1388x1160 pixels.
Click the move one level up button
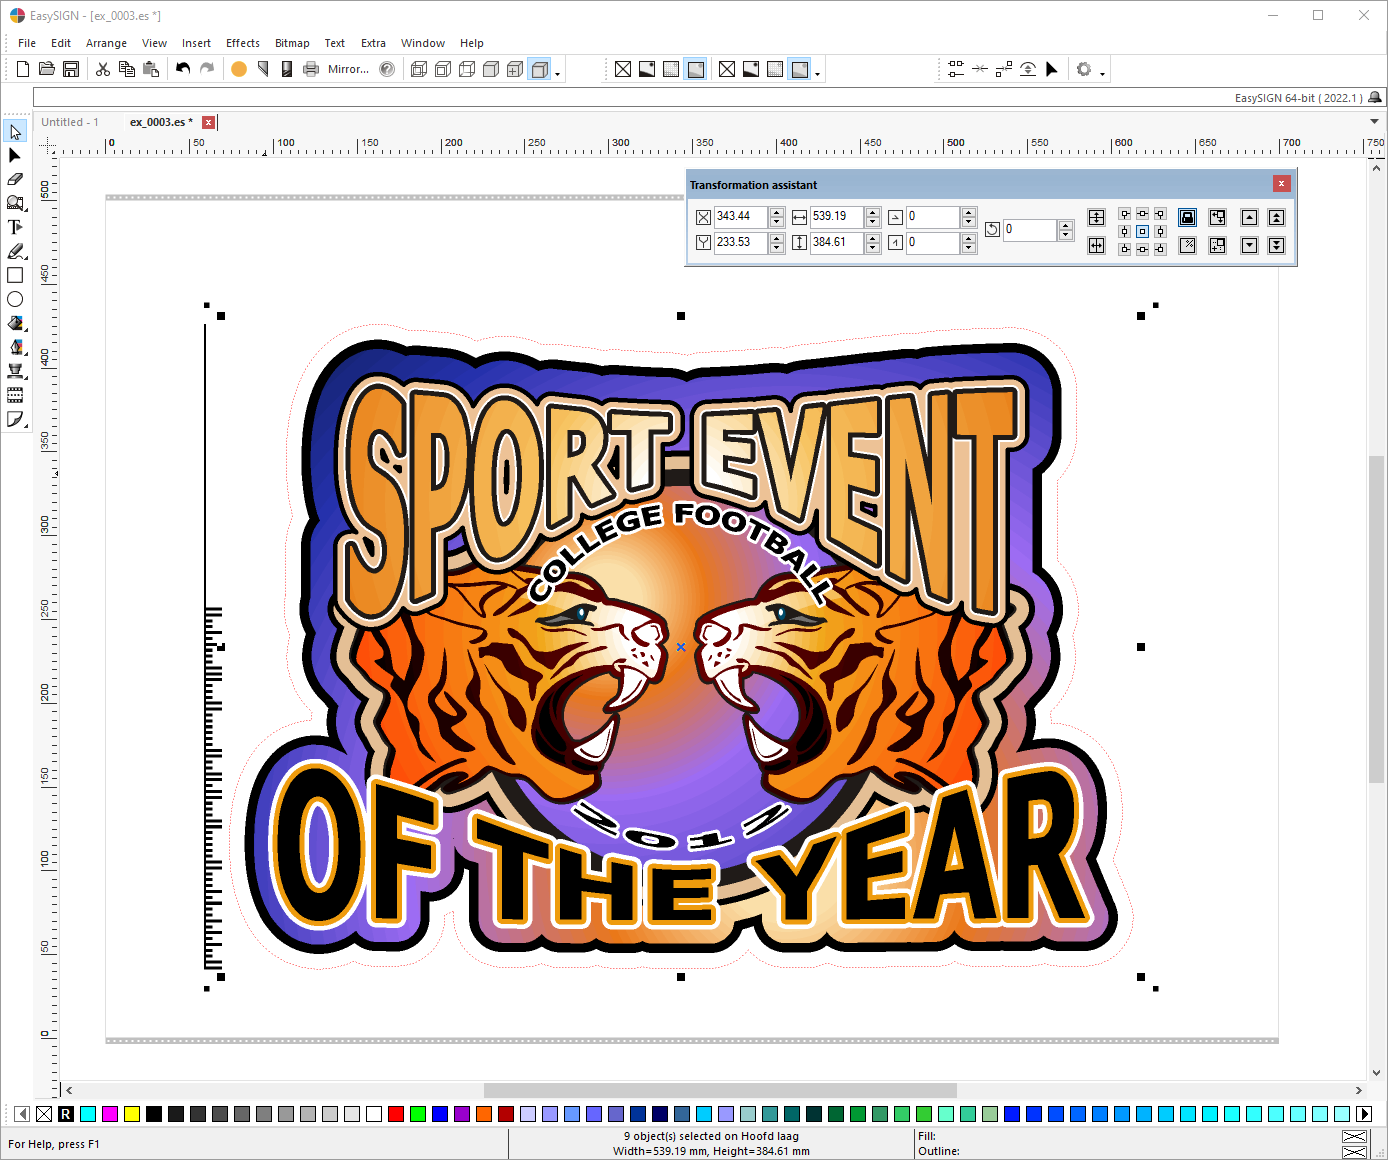coord(1249,217)
